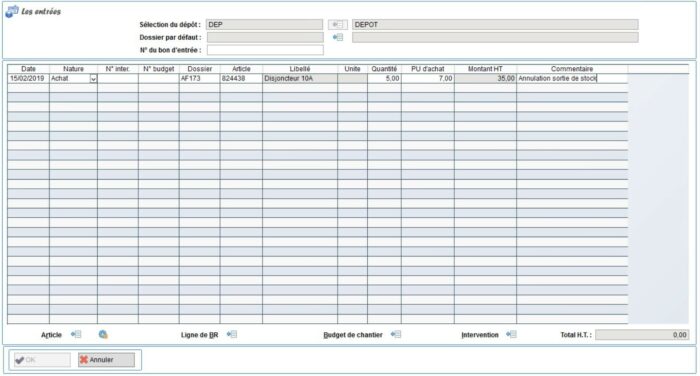The width and height of the screenshot is (700, 376).
Task: Select the dossier cell AF173
Action: click(200, 79)
